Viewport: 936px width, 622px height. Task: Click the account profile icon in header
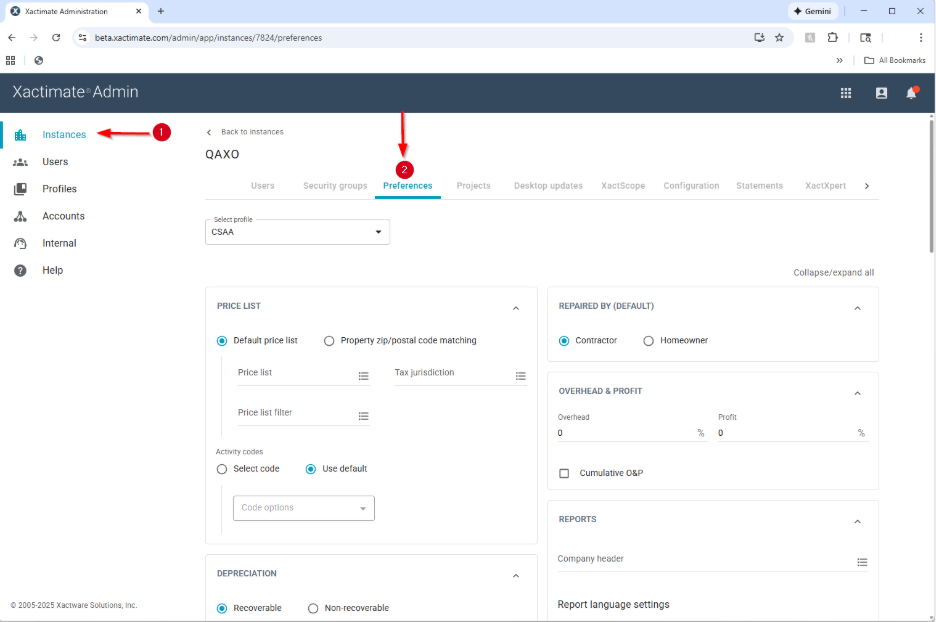coord(881,93)
